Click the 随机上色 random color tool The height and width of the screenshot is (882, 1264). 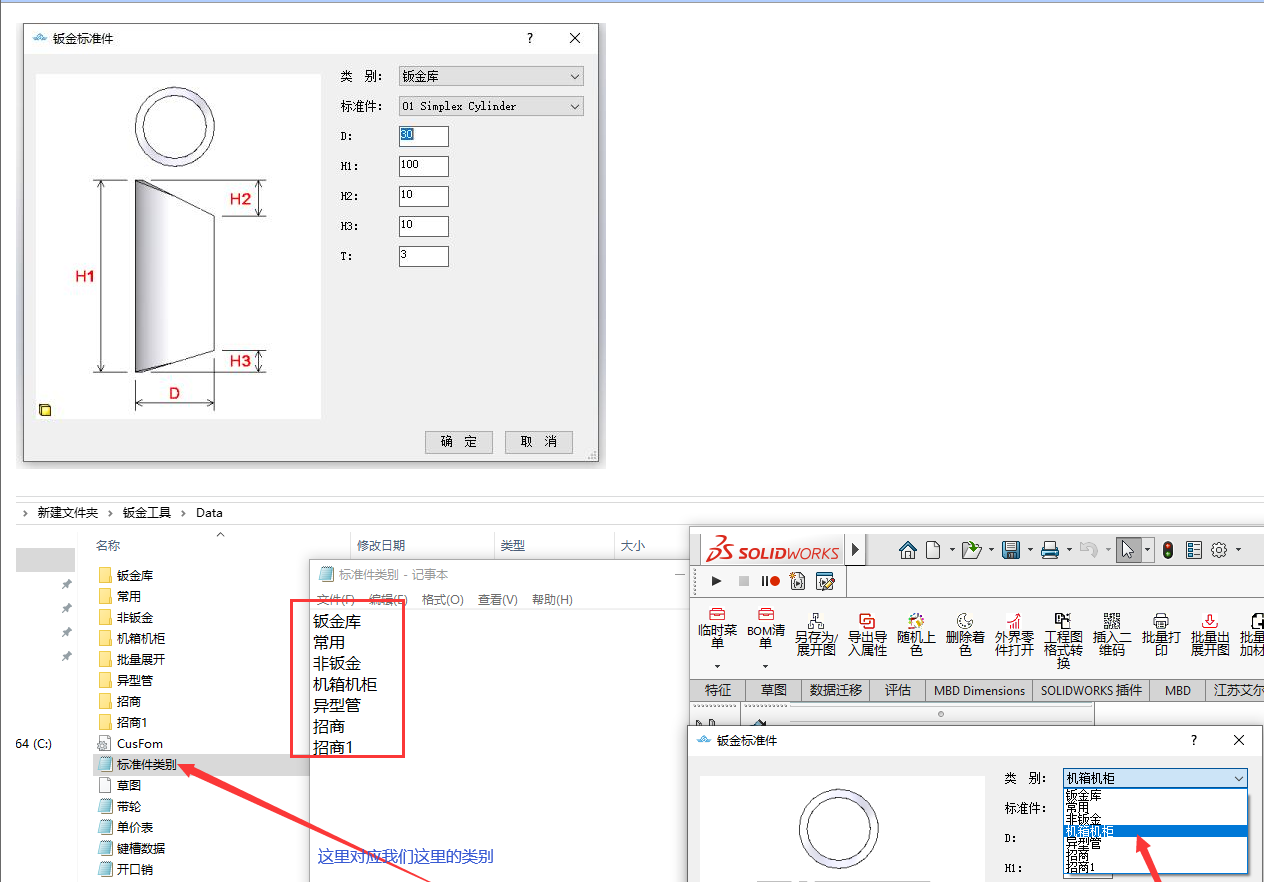pyautogui.click(x=916, y=634)
